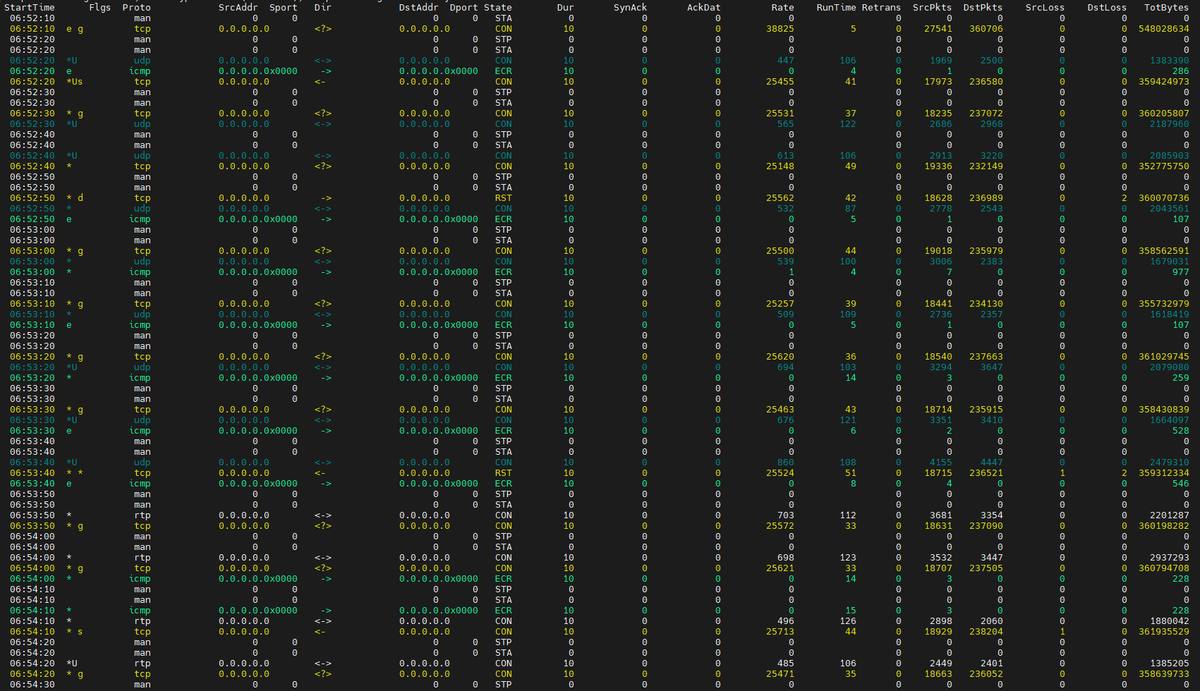Select the TotBytes value 360070736
This screenshot has width=1200, height=691.
(1163, 198)
